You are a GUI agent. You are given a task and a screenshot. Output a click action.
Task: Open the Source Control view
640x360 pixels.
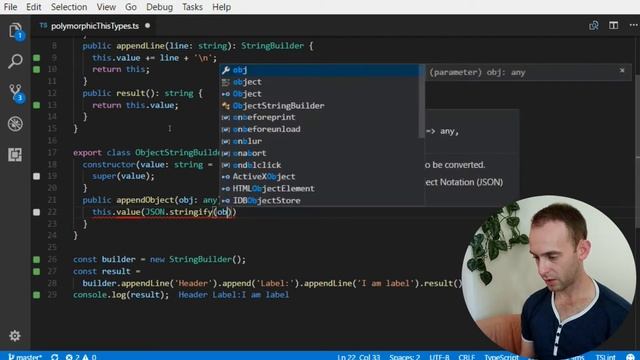(15, 93)
